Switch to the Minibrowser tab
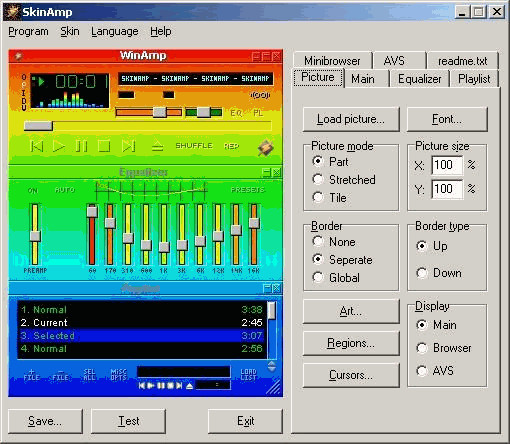This screenshot has width=510, height=444. coord(332,61)
